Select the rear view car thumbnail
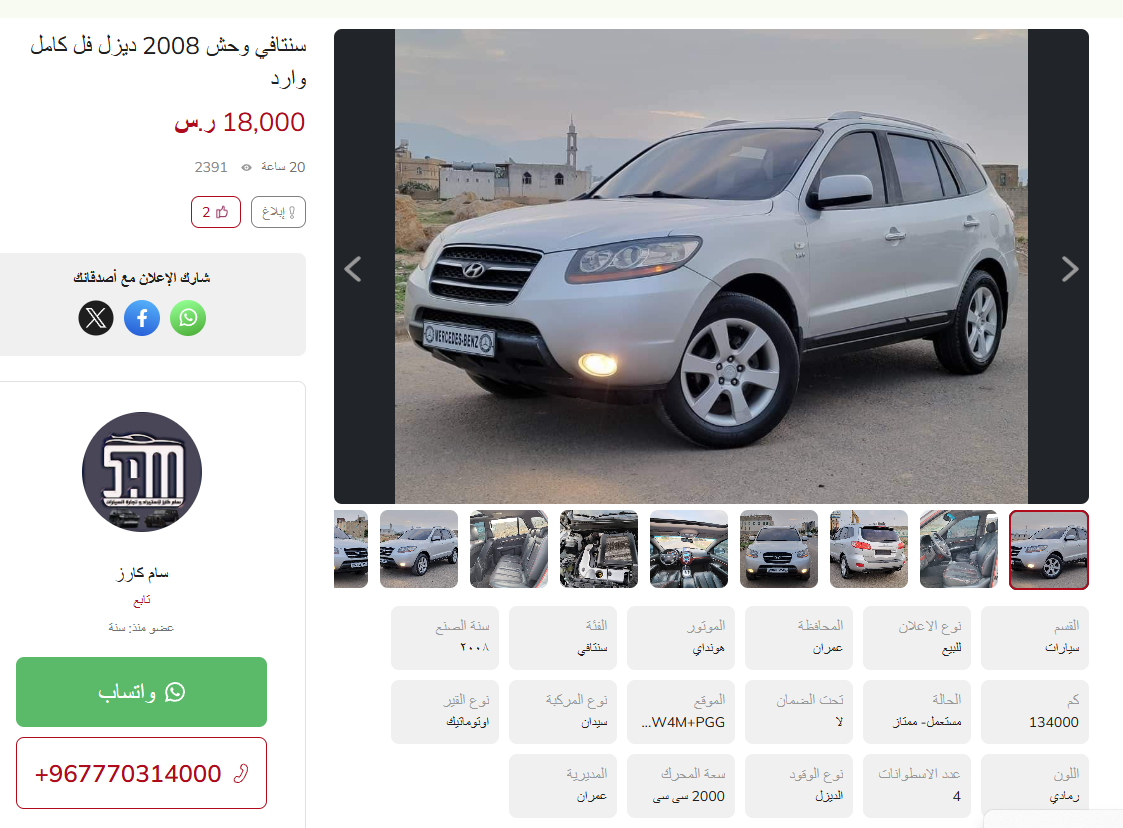Image resolution: width=1123 pixels, height=828 pixels. click(x=869, y=549)
